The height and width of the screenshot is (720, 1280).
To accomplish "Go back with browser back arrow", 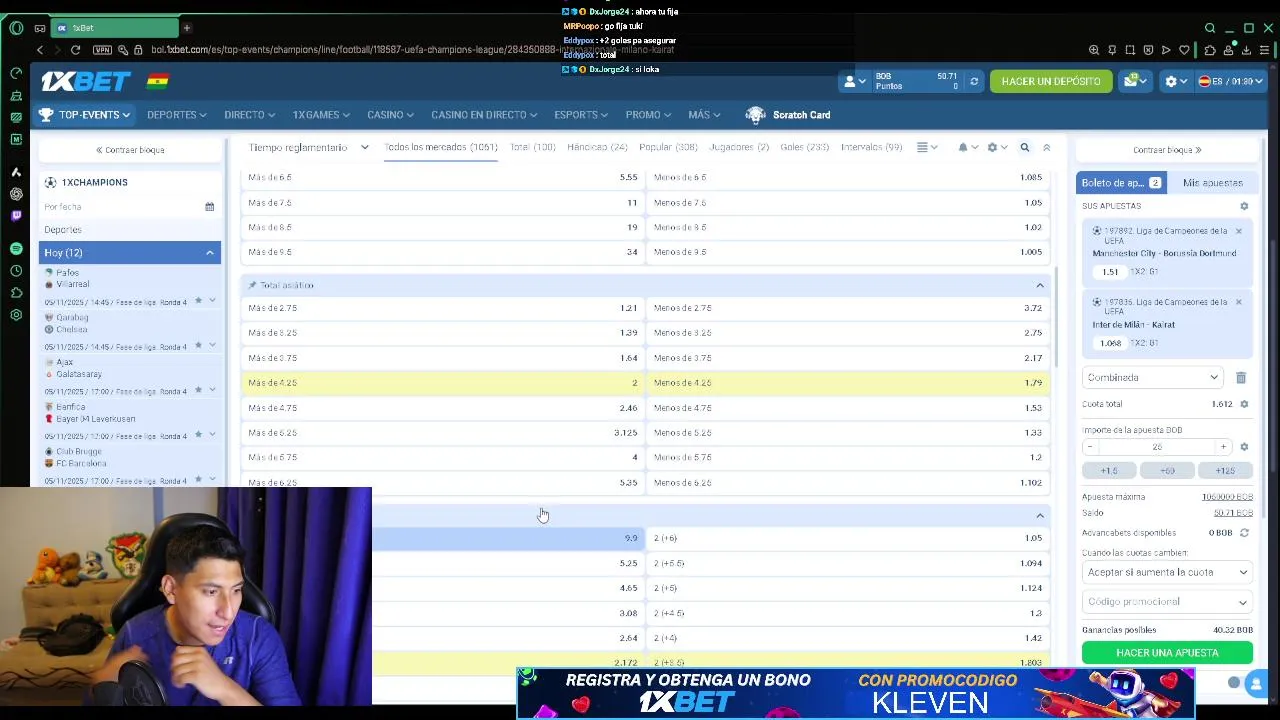I will 40,50.
